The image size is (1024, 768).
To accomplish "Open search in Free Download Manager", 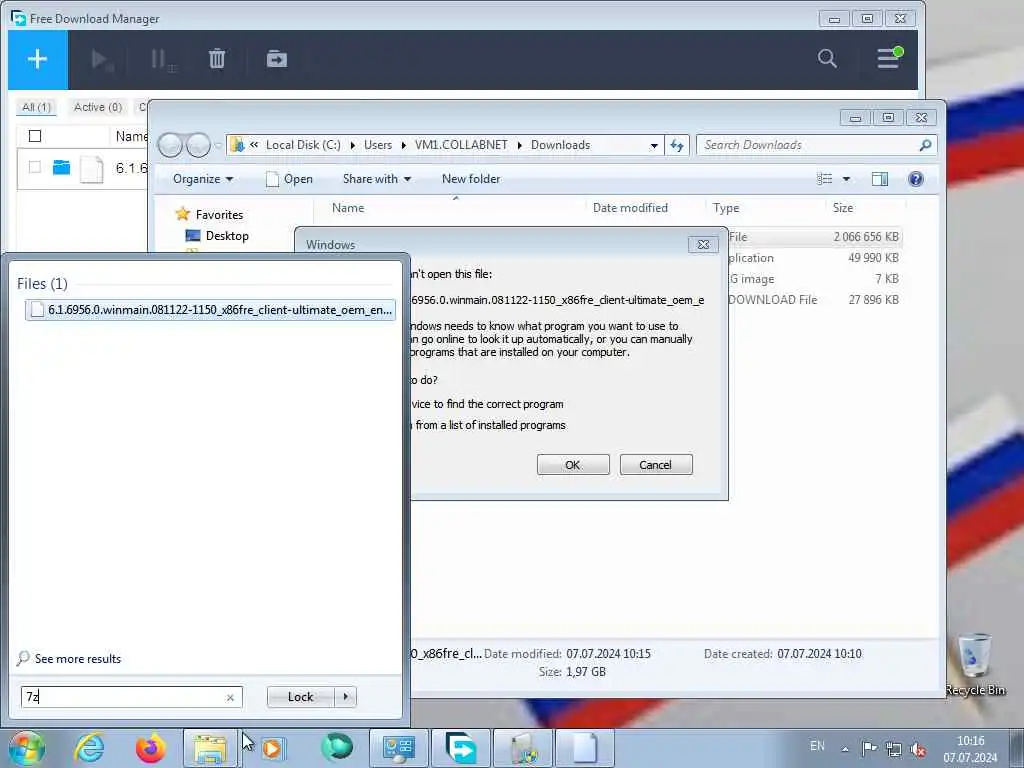I will click(x=827, y=59).
